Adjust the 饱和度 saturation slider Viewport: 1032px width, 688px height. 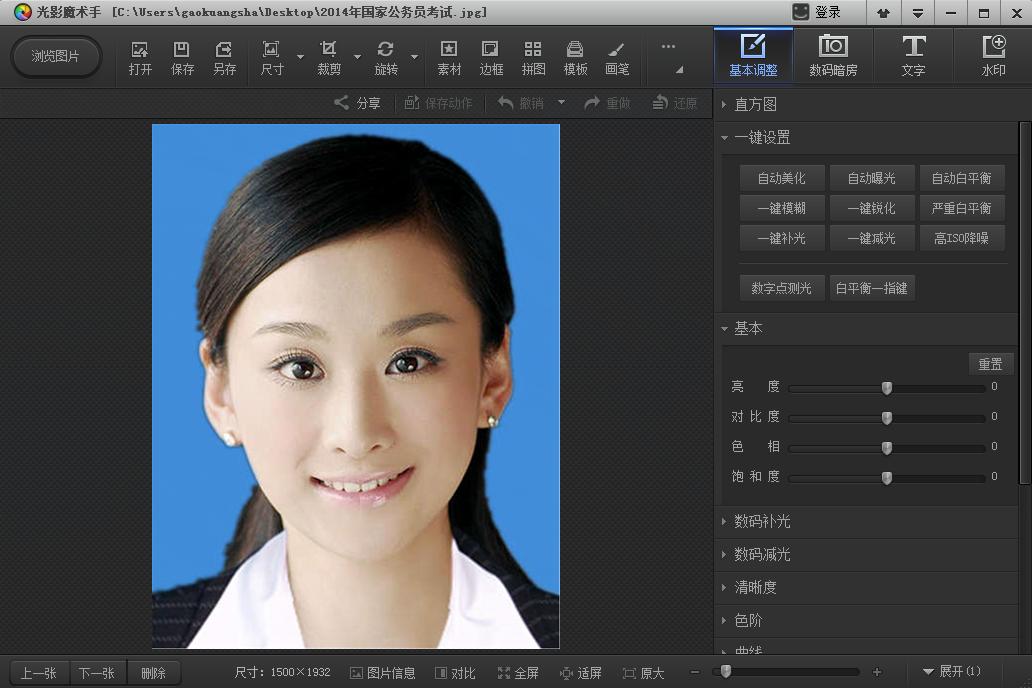pyautogui.click(x=886, y=477)
